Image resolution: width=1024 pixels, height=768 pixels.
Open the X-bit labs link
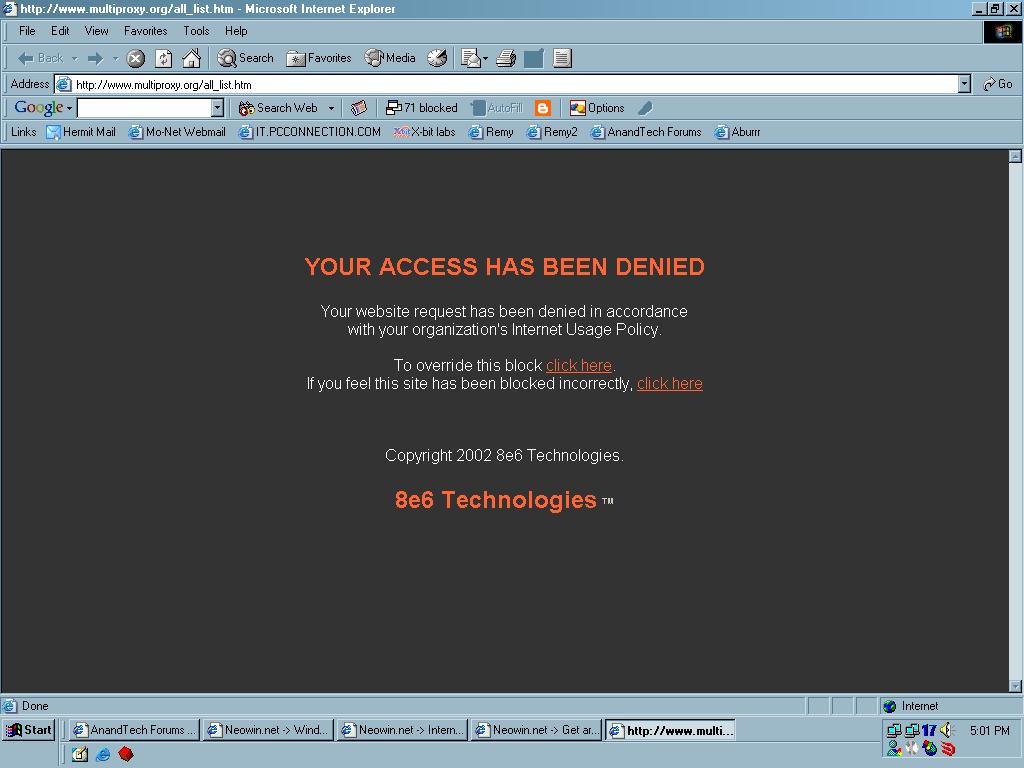click(x=424, y=132)
